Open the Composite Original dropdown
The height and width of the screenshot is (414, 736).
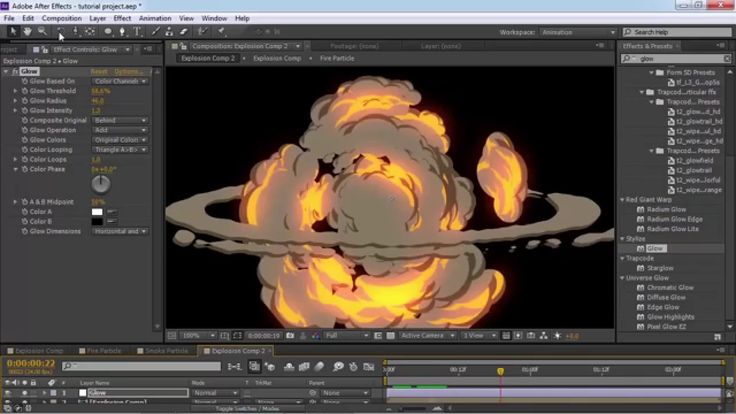(120, 120)
